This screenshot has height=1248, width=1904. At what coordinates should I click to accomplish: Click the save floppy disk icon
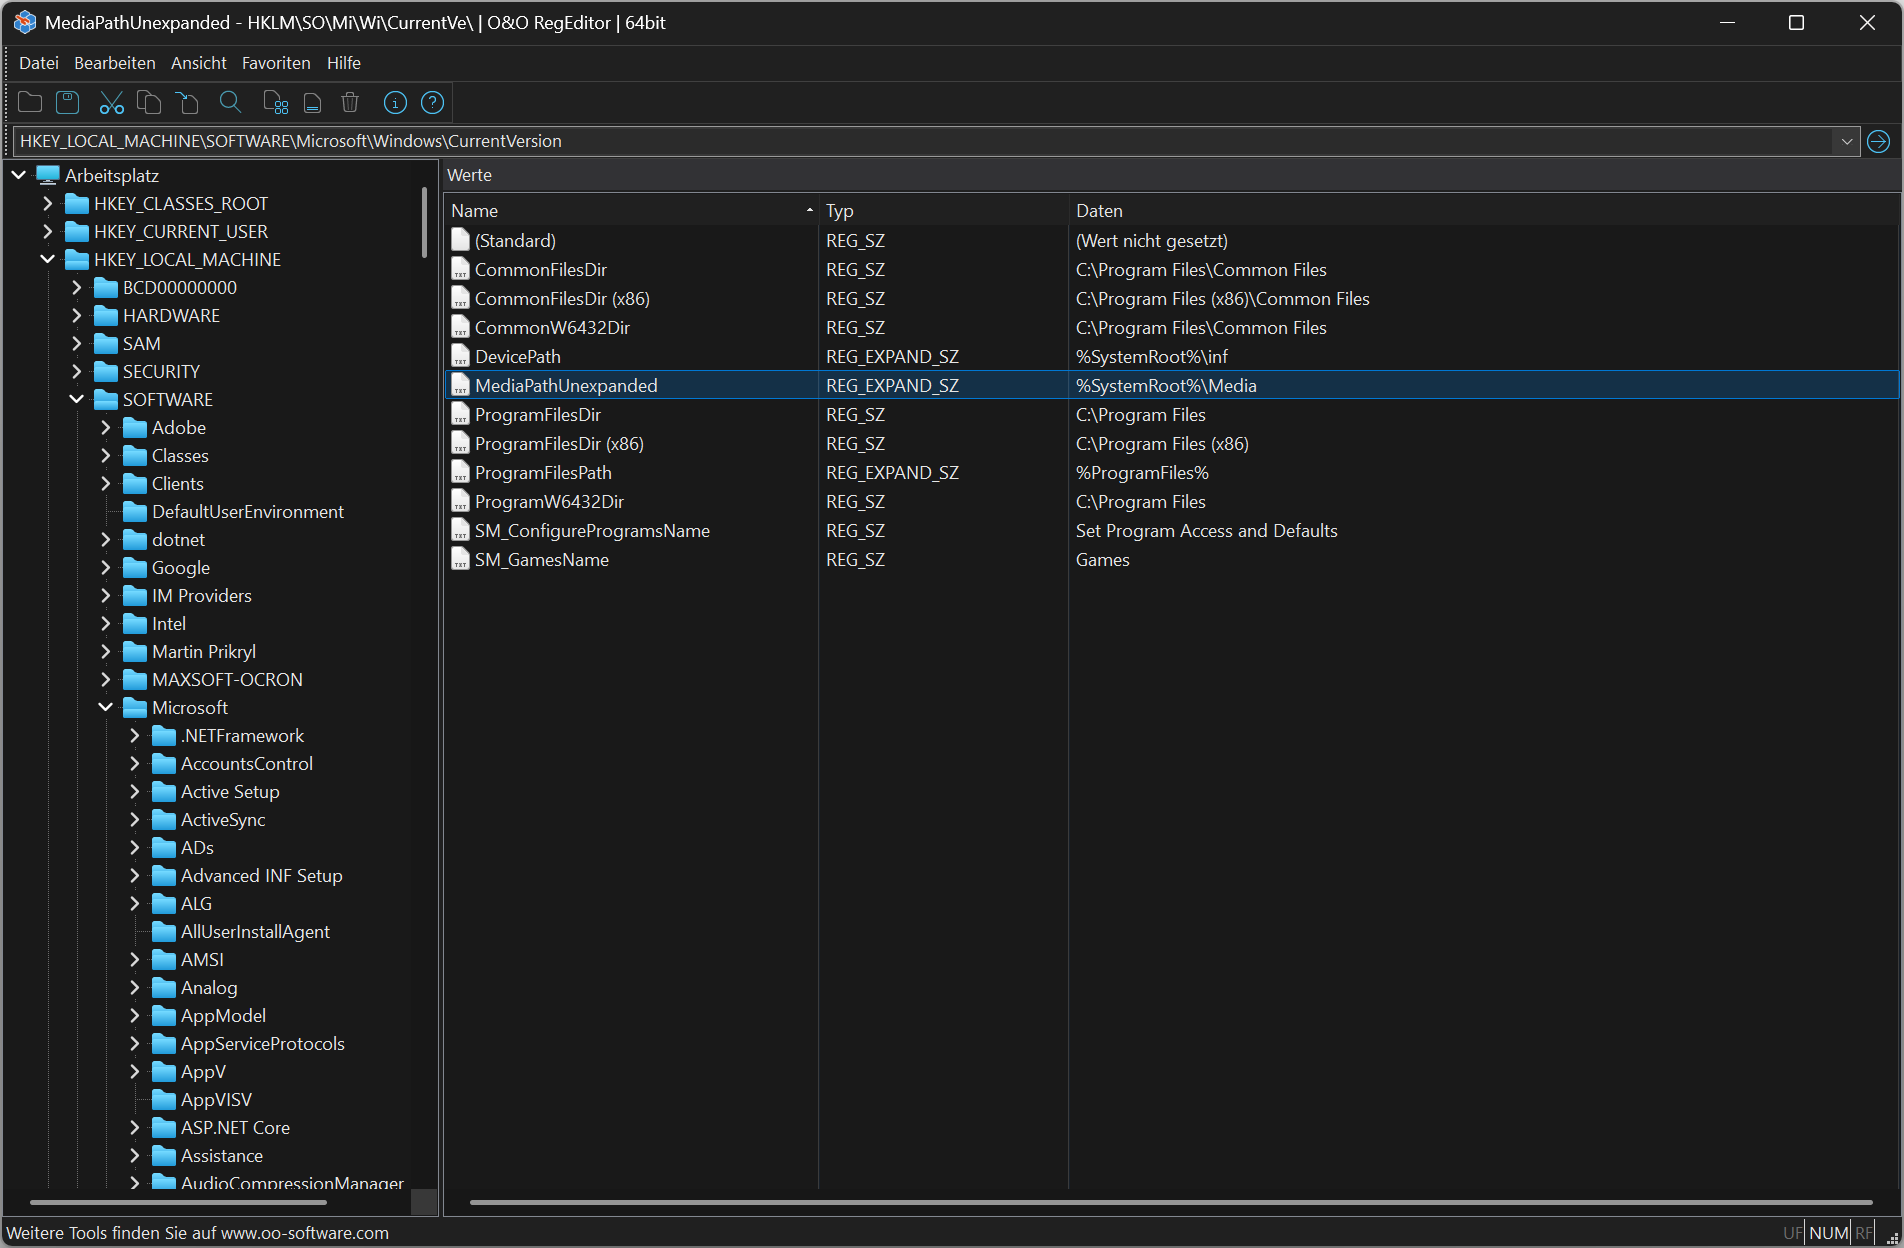click(x=68, y=102)
